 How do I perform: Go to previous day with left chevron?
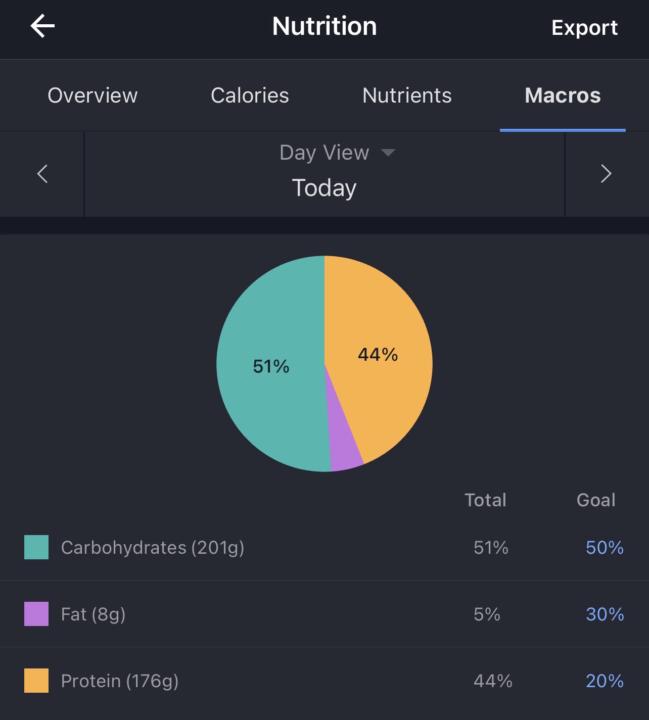point(42,174)
